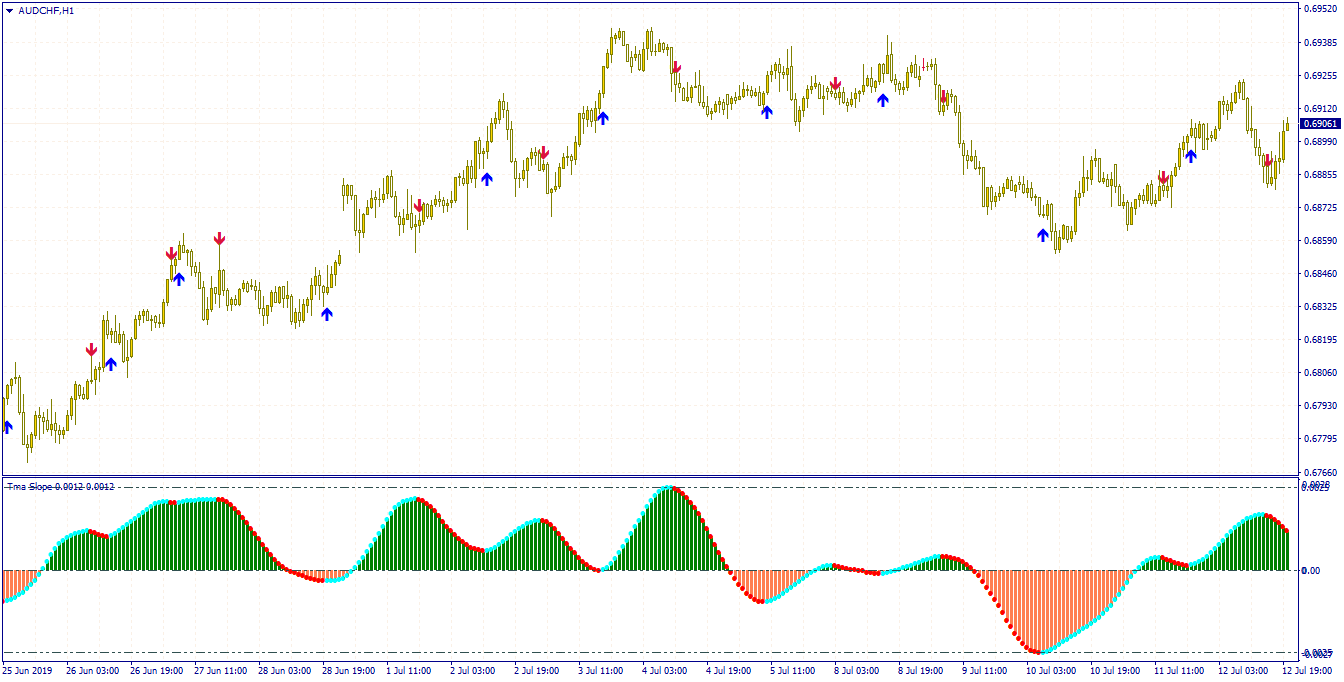Image resolution: width=1344 pixels, height=682 pixels.
Task: Click the current price tag 0.69061
Action: pos(1320,124)
